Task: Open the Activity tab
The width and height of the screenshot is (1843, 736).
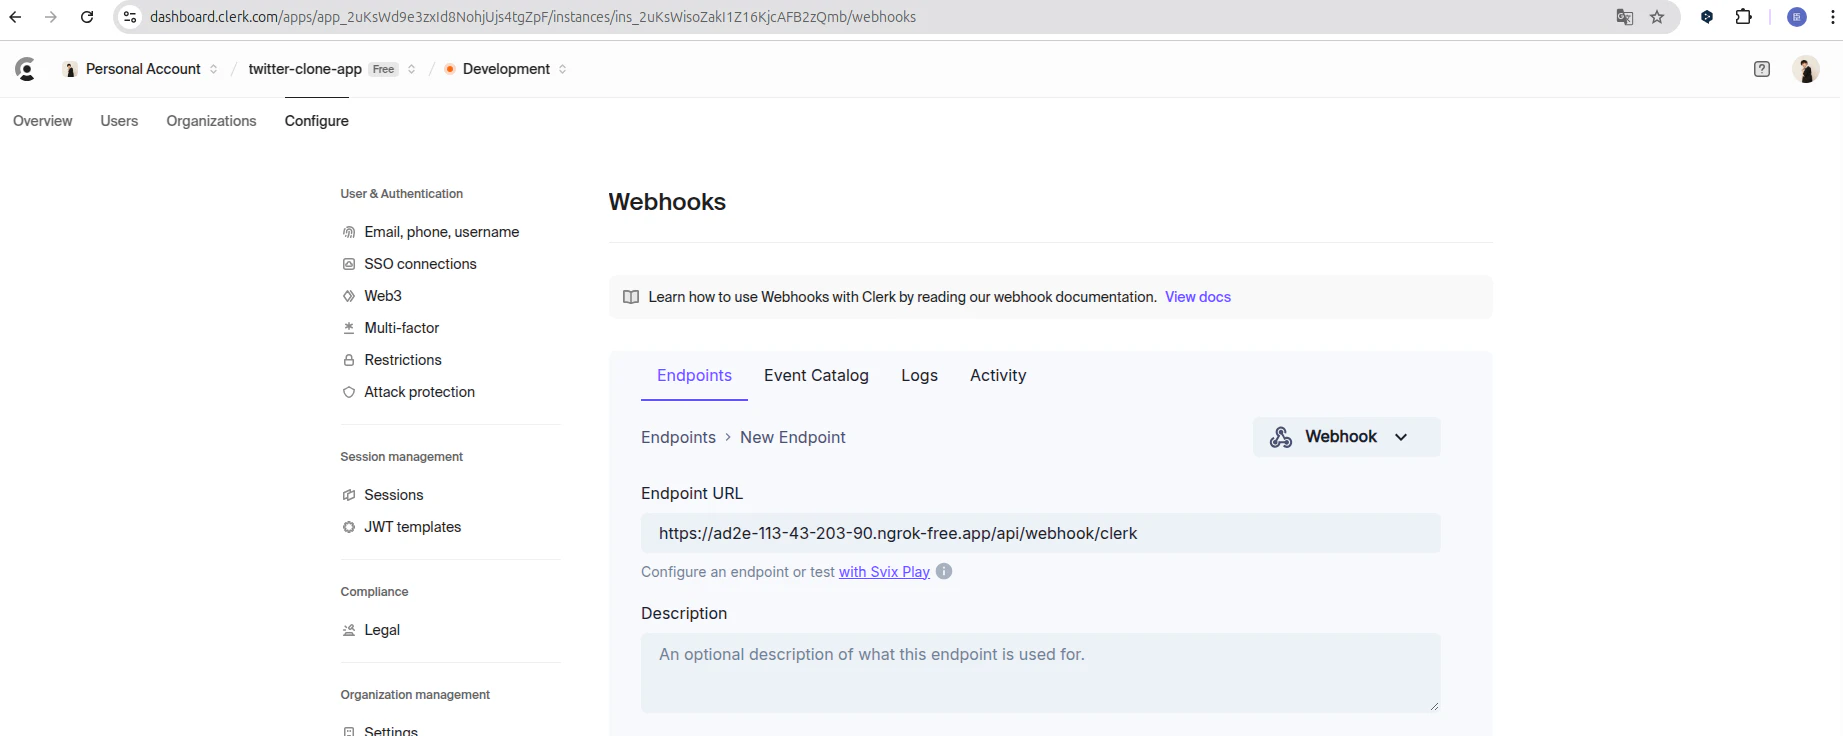Action: pyautogui.click(x=998, y=376)
